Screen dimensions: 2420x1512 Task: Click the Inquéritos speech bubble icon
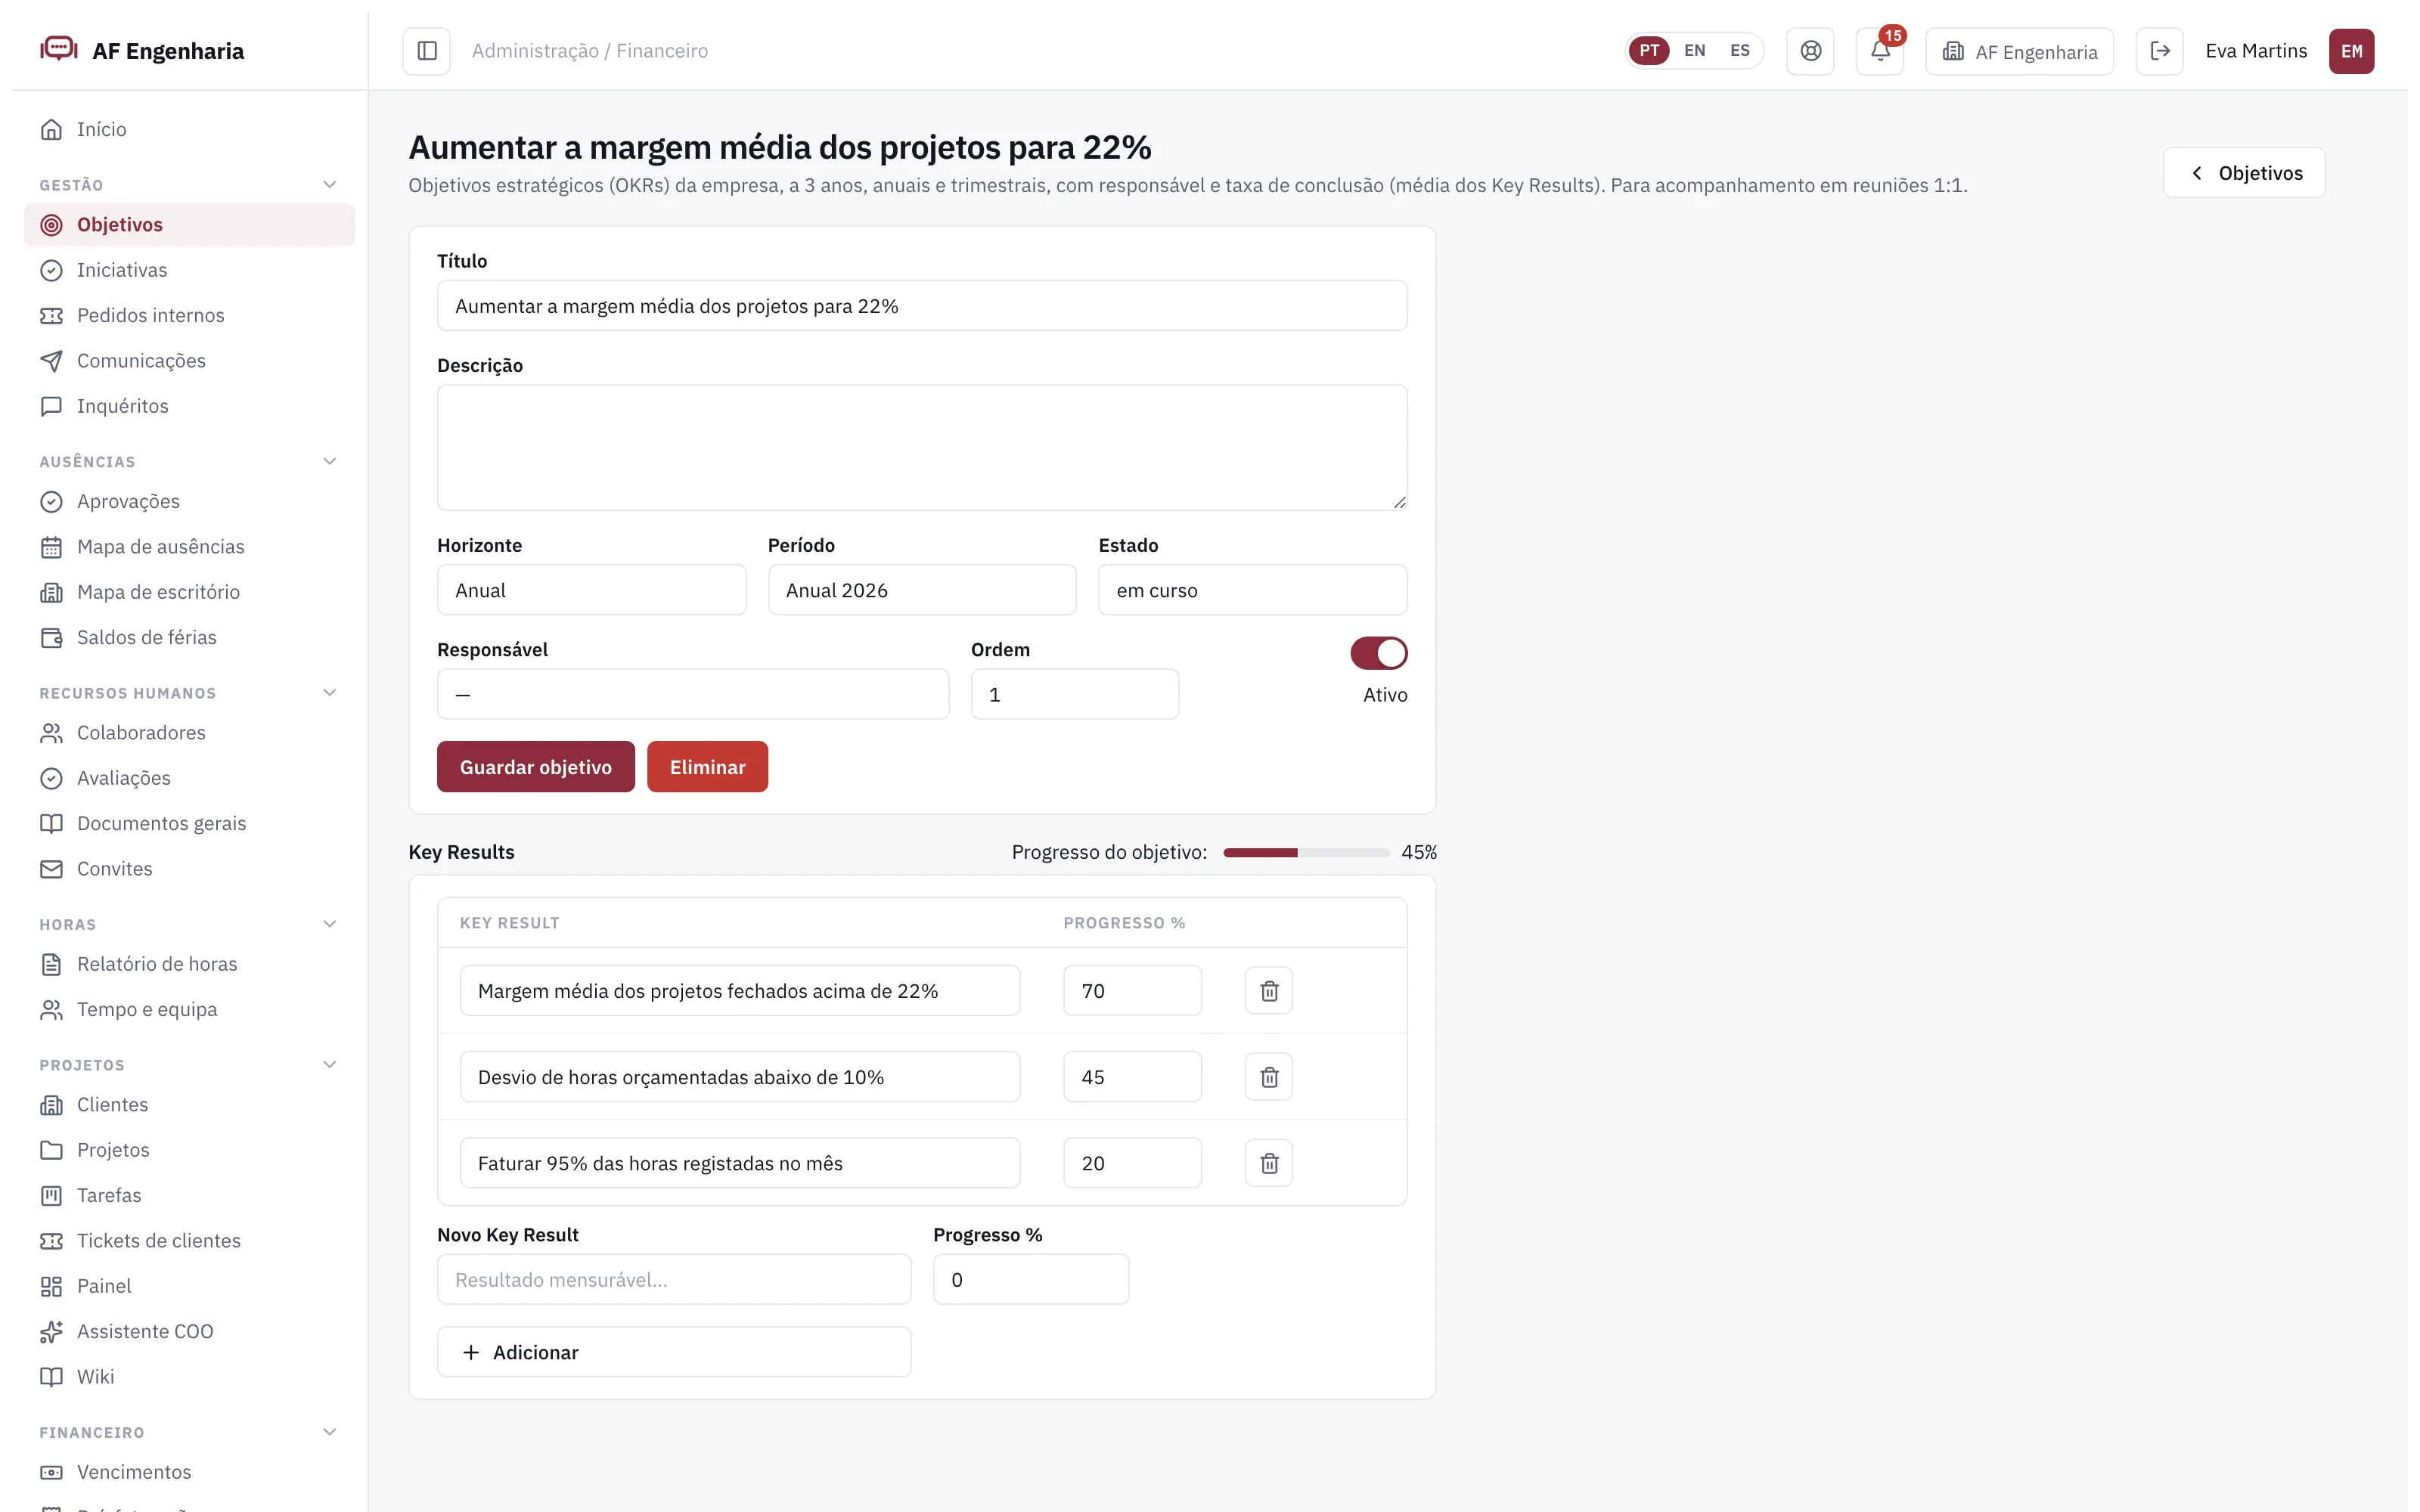(x=51, y=406)
